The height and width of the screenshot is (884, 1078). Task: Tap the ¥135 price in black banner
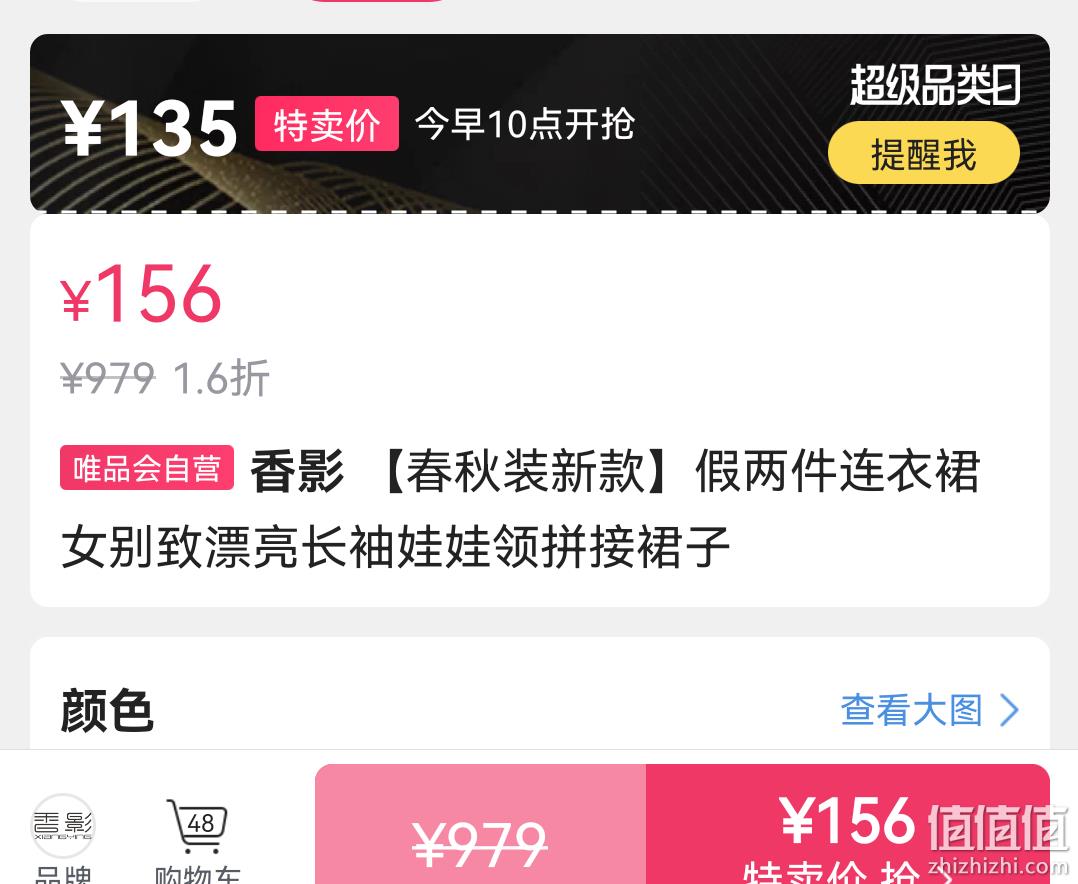coord(149,127)
